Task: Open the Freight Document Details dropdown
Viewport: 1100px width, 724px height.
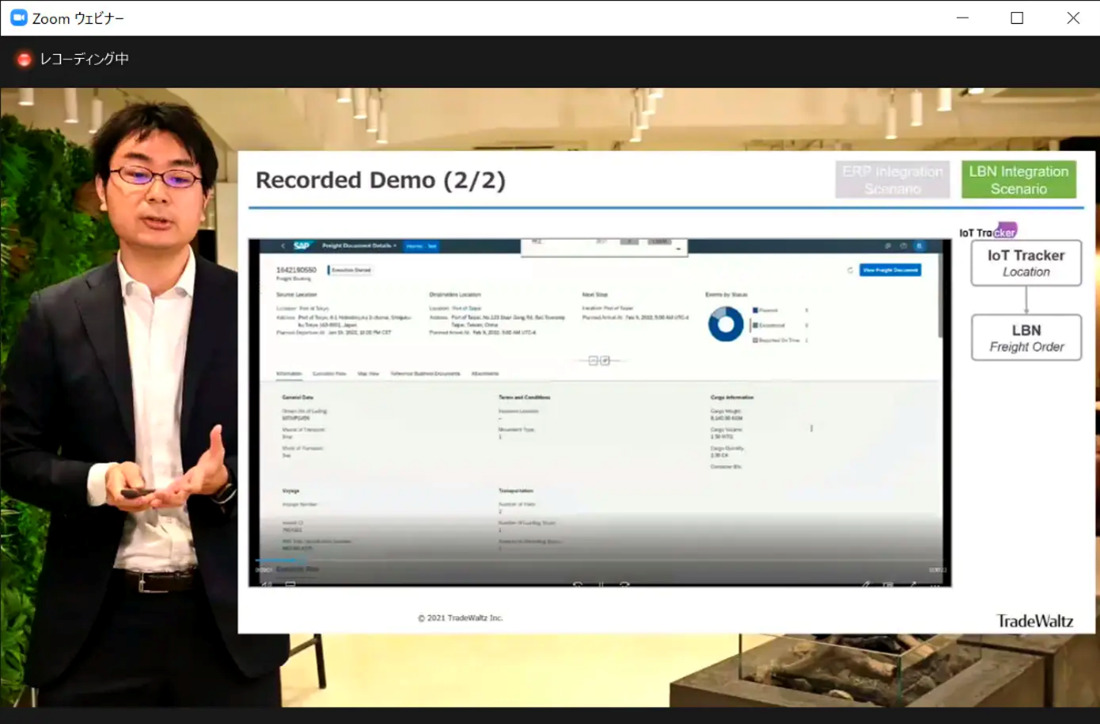Action: 359,246
